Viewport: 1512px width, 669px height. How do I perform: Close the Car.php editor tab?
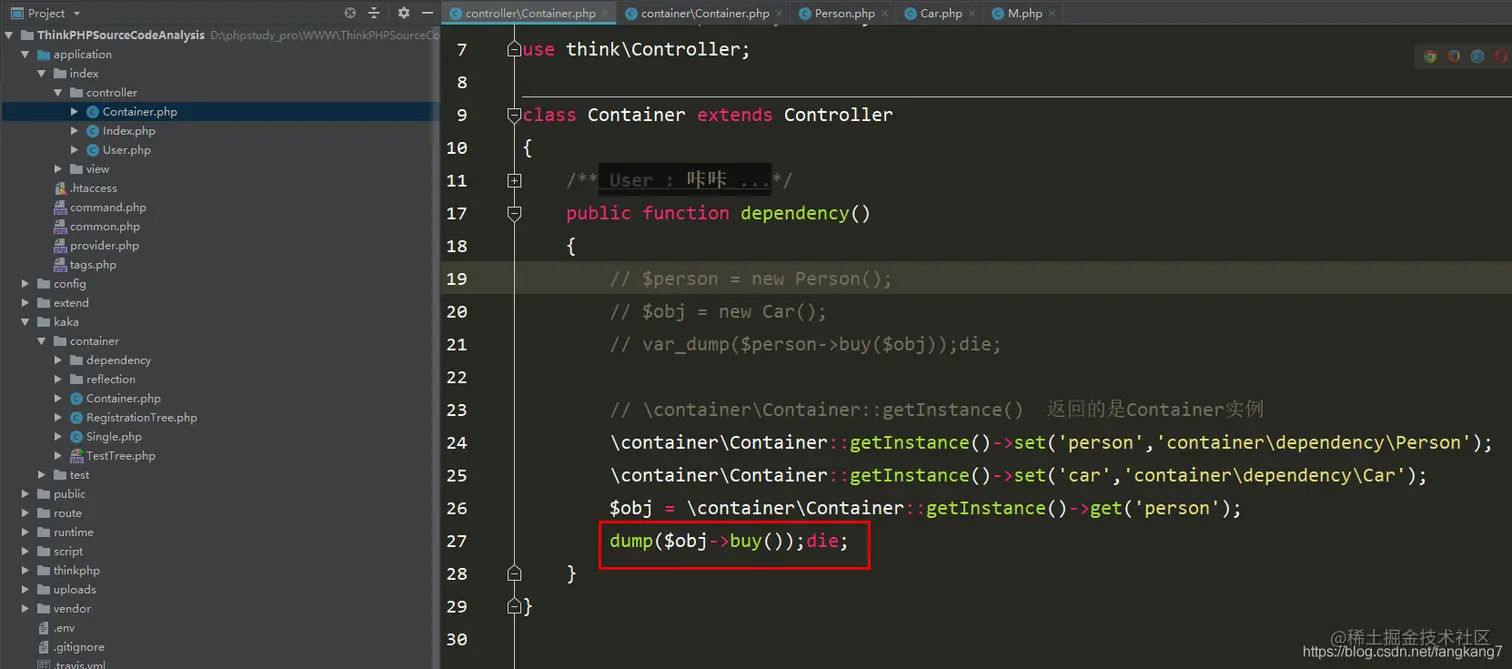click(x=972, y=13)
